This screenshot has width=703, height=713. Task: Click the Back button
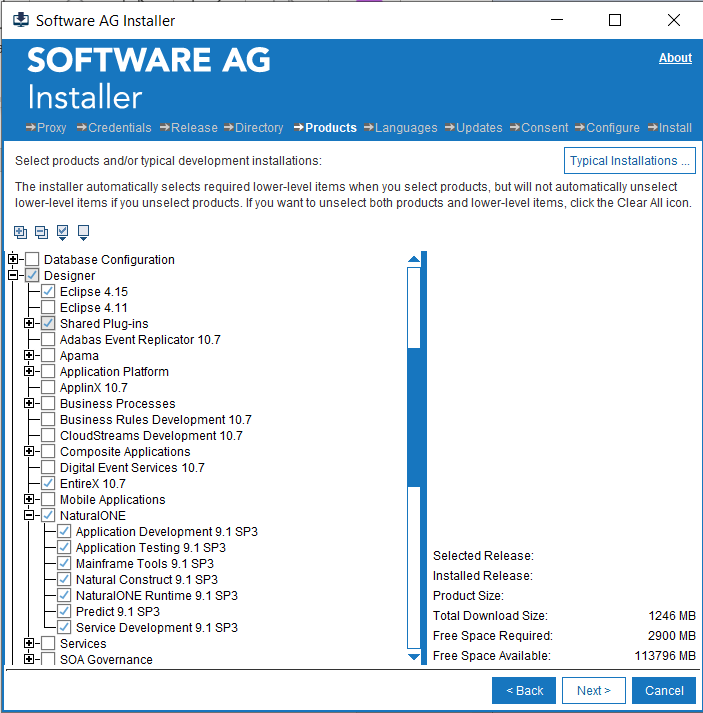click(524, 690)
